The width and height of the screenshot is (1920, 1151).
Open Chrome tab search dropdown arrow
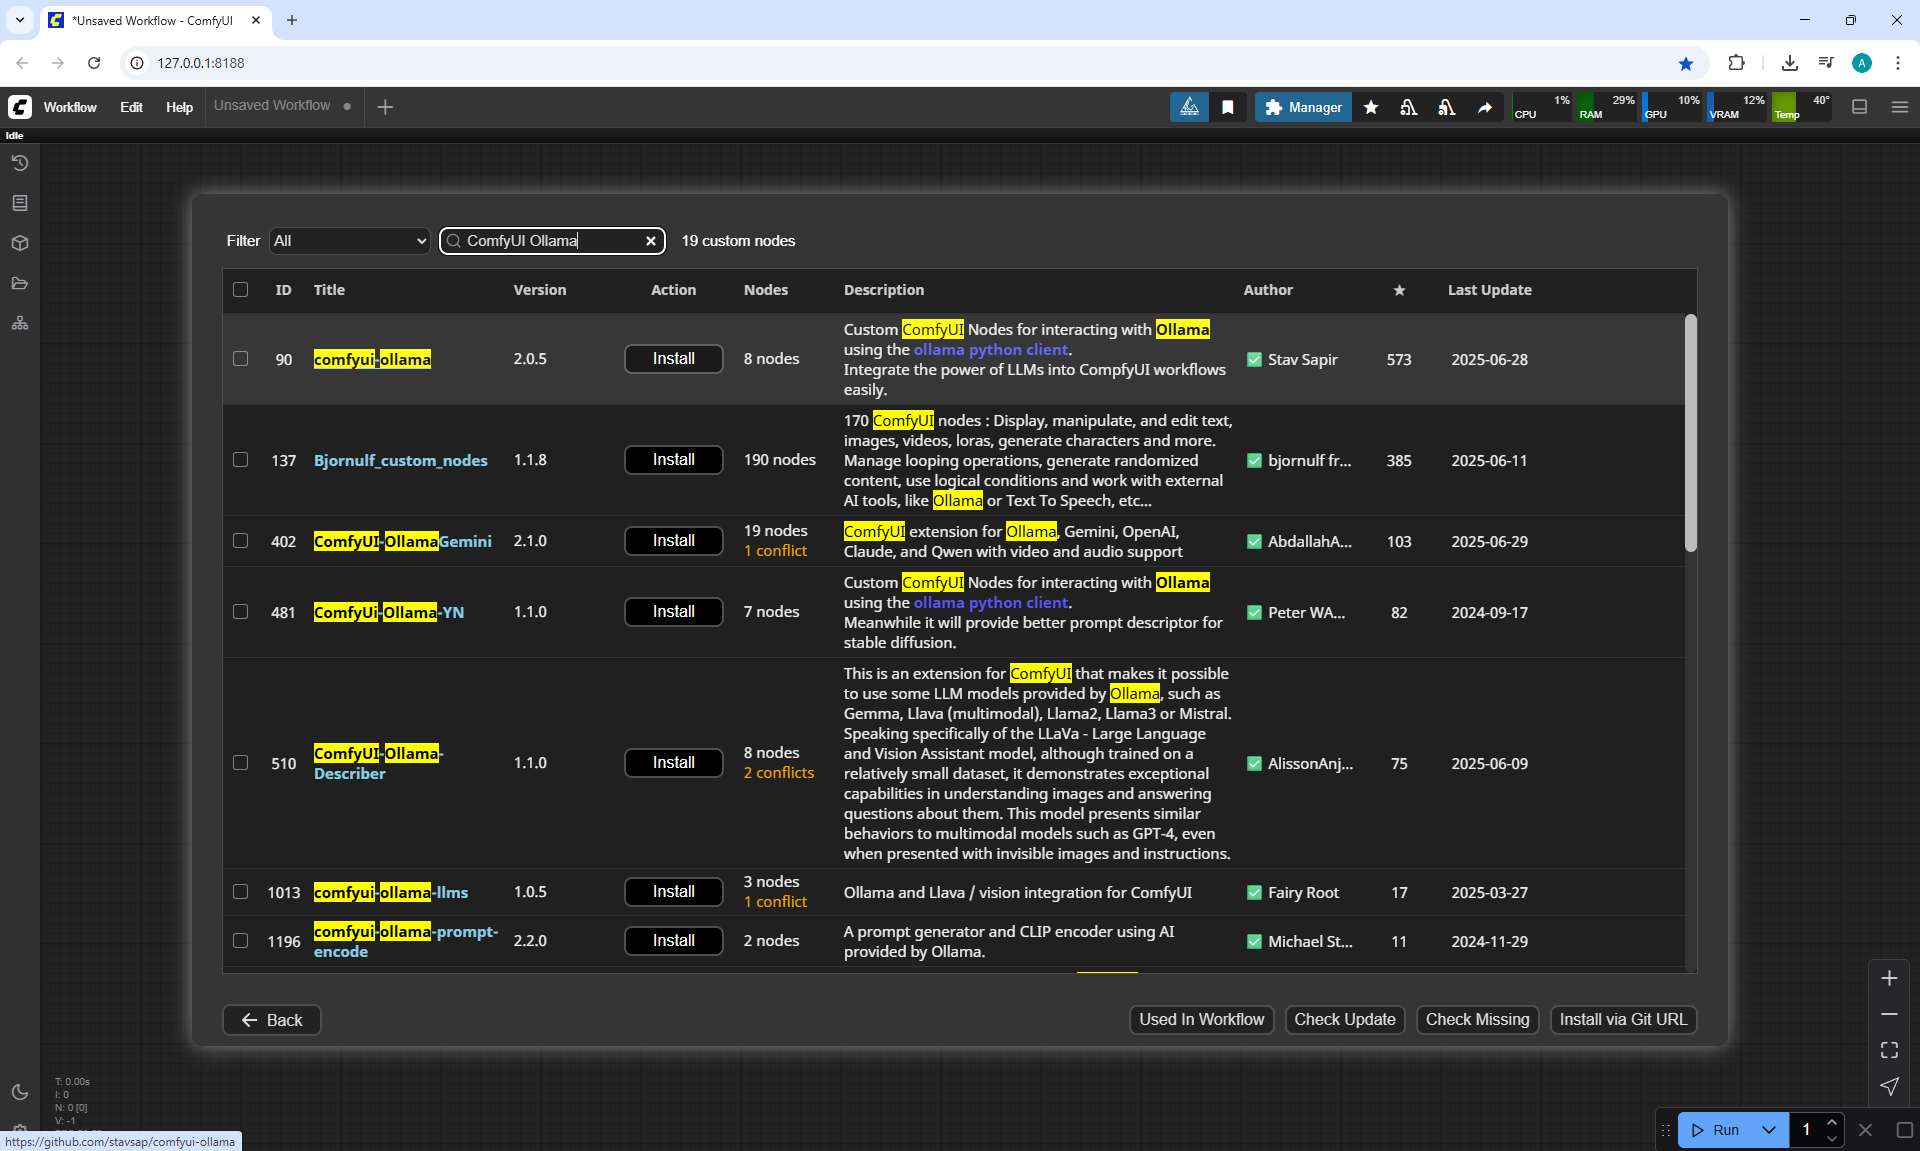coord(20,20)
